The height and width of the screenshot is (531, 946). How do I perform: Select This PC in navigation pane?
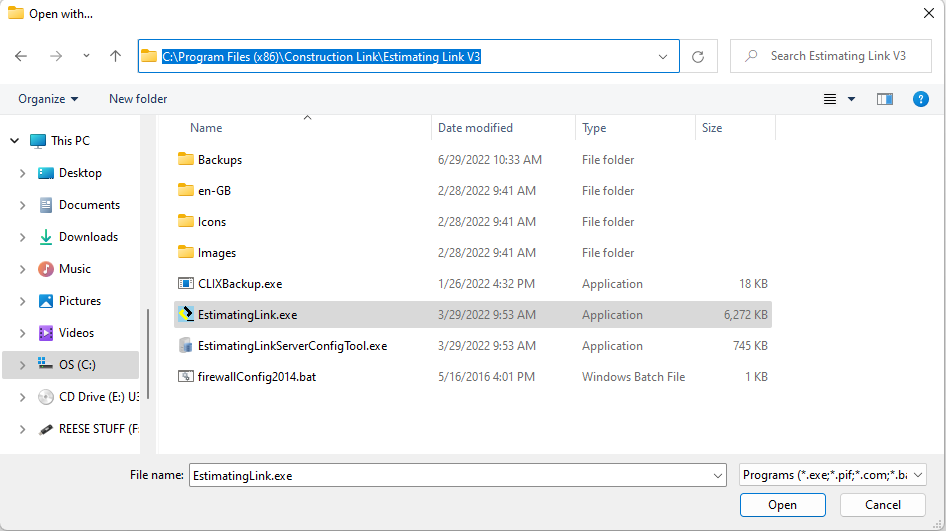tap(71, 141)
